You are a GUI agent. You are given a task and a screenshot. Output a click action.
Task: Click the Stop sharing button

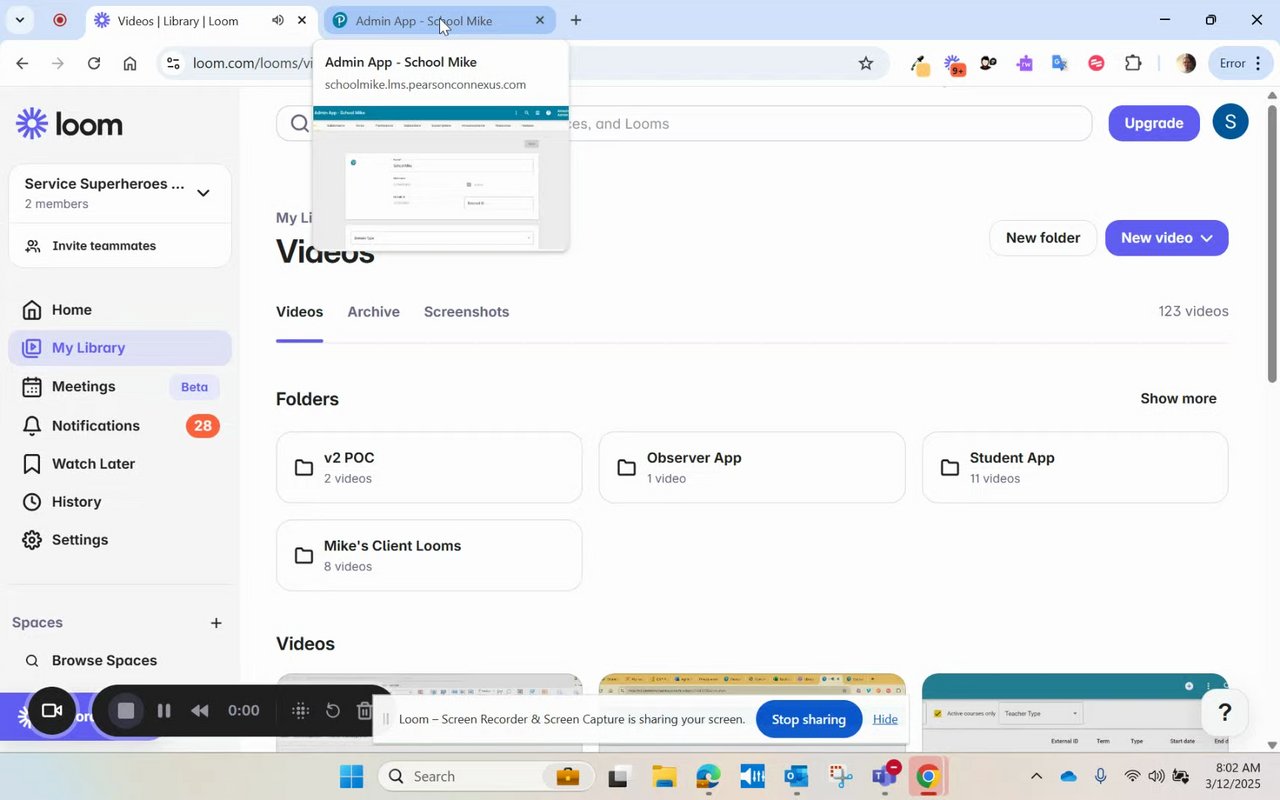tap(809, 719)
